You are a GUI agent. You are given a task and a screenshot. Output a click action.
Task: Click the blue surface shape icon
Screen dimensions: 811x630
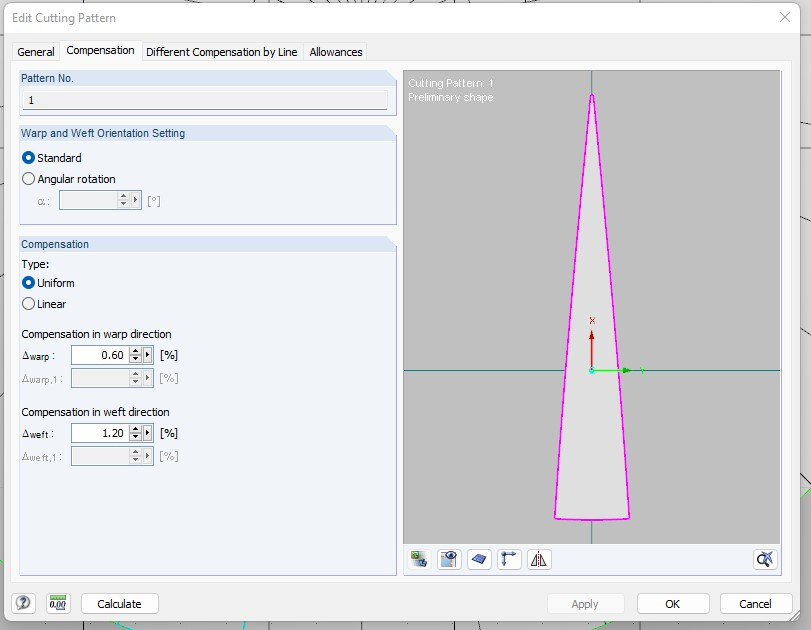(x=479, y=560)
